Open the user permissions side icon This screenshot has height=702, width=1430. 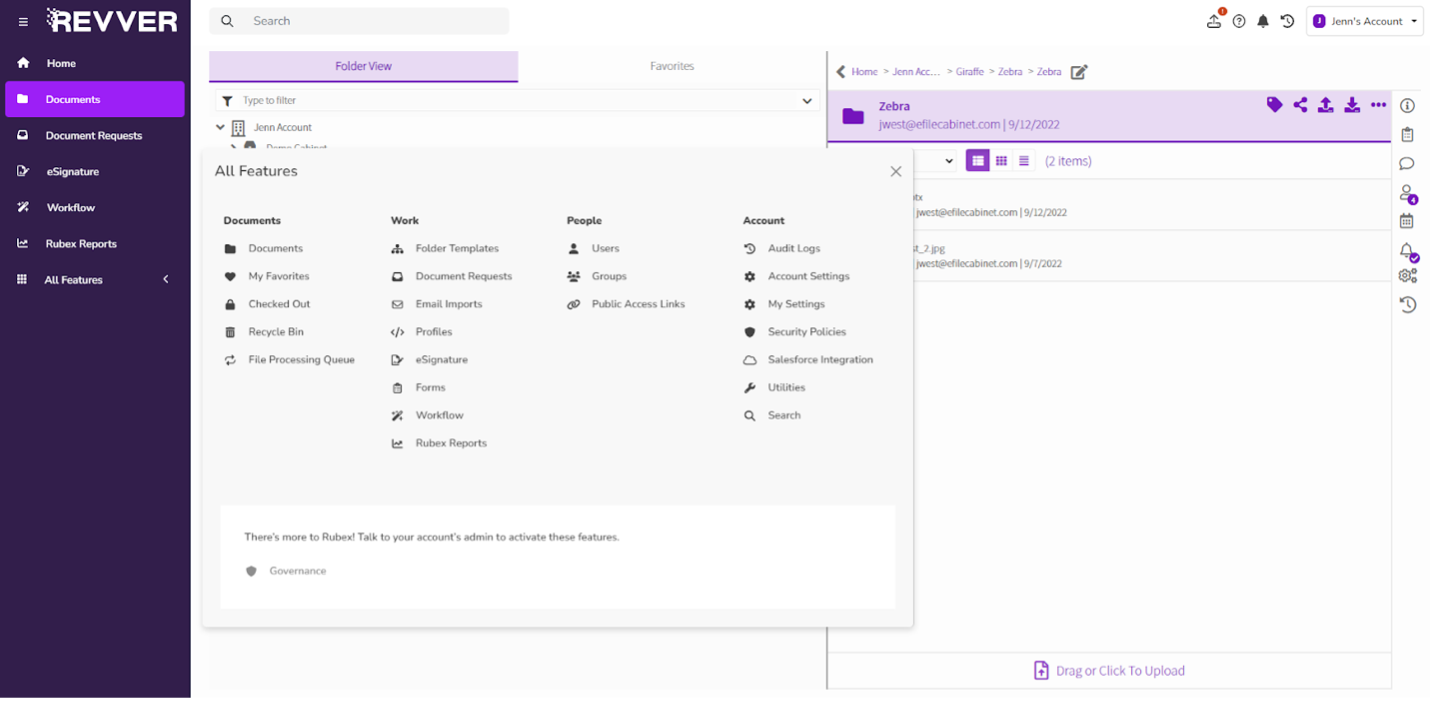(x=1408, y=193)
